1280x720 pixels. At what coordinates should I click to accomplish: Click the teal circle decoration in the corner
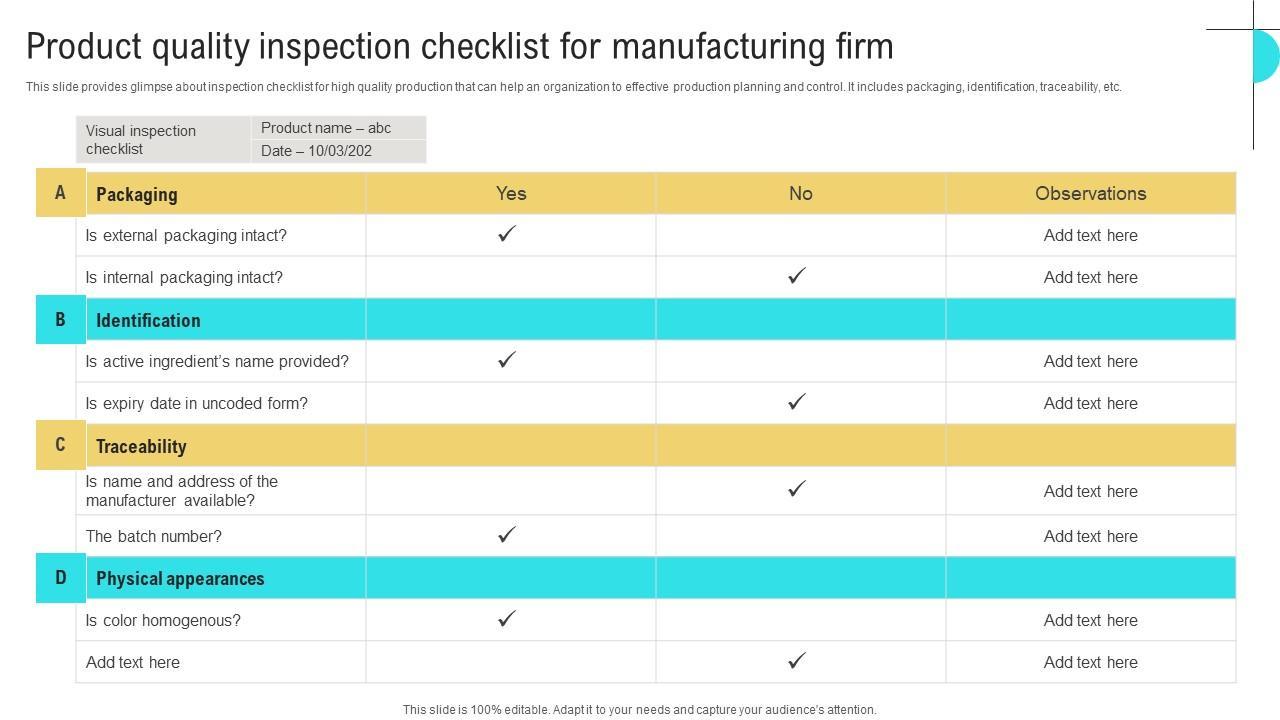tap(1266, 56)
